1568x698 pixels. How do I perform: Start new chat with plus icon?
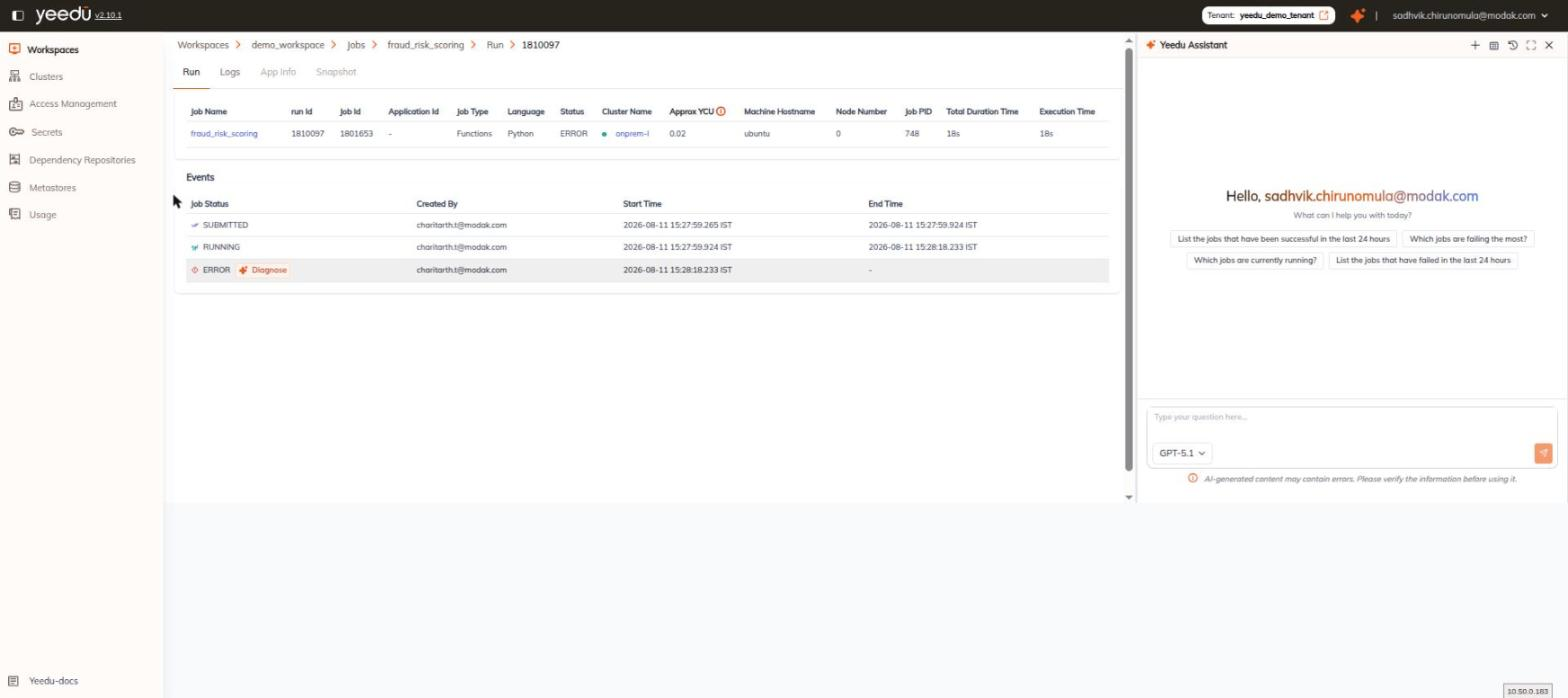tap(1475, 45)
